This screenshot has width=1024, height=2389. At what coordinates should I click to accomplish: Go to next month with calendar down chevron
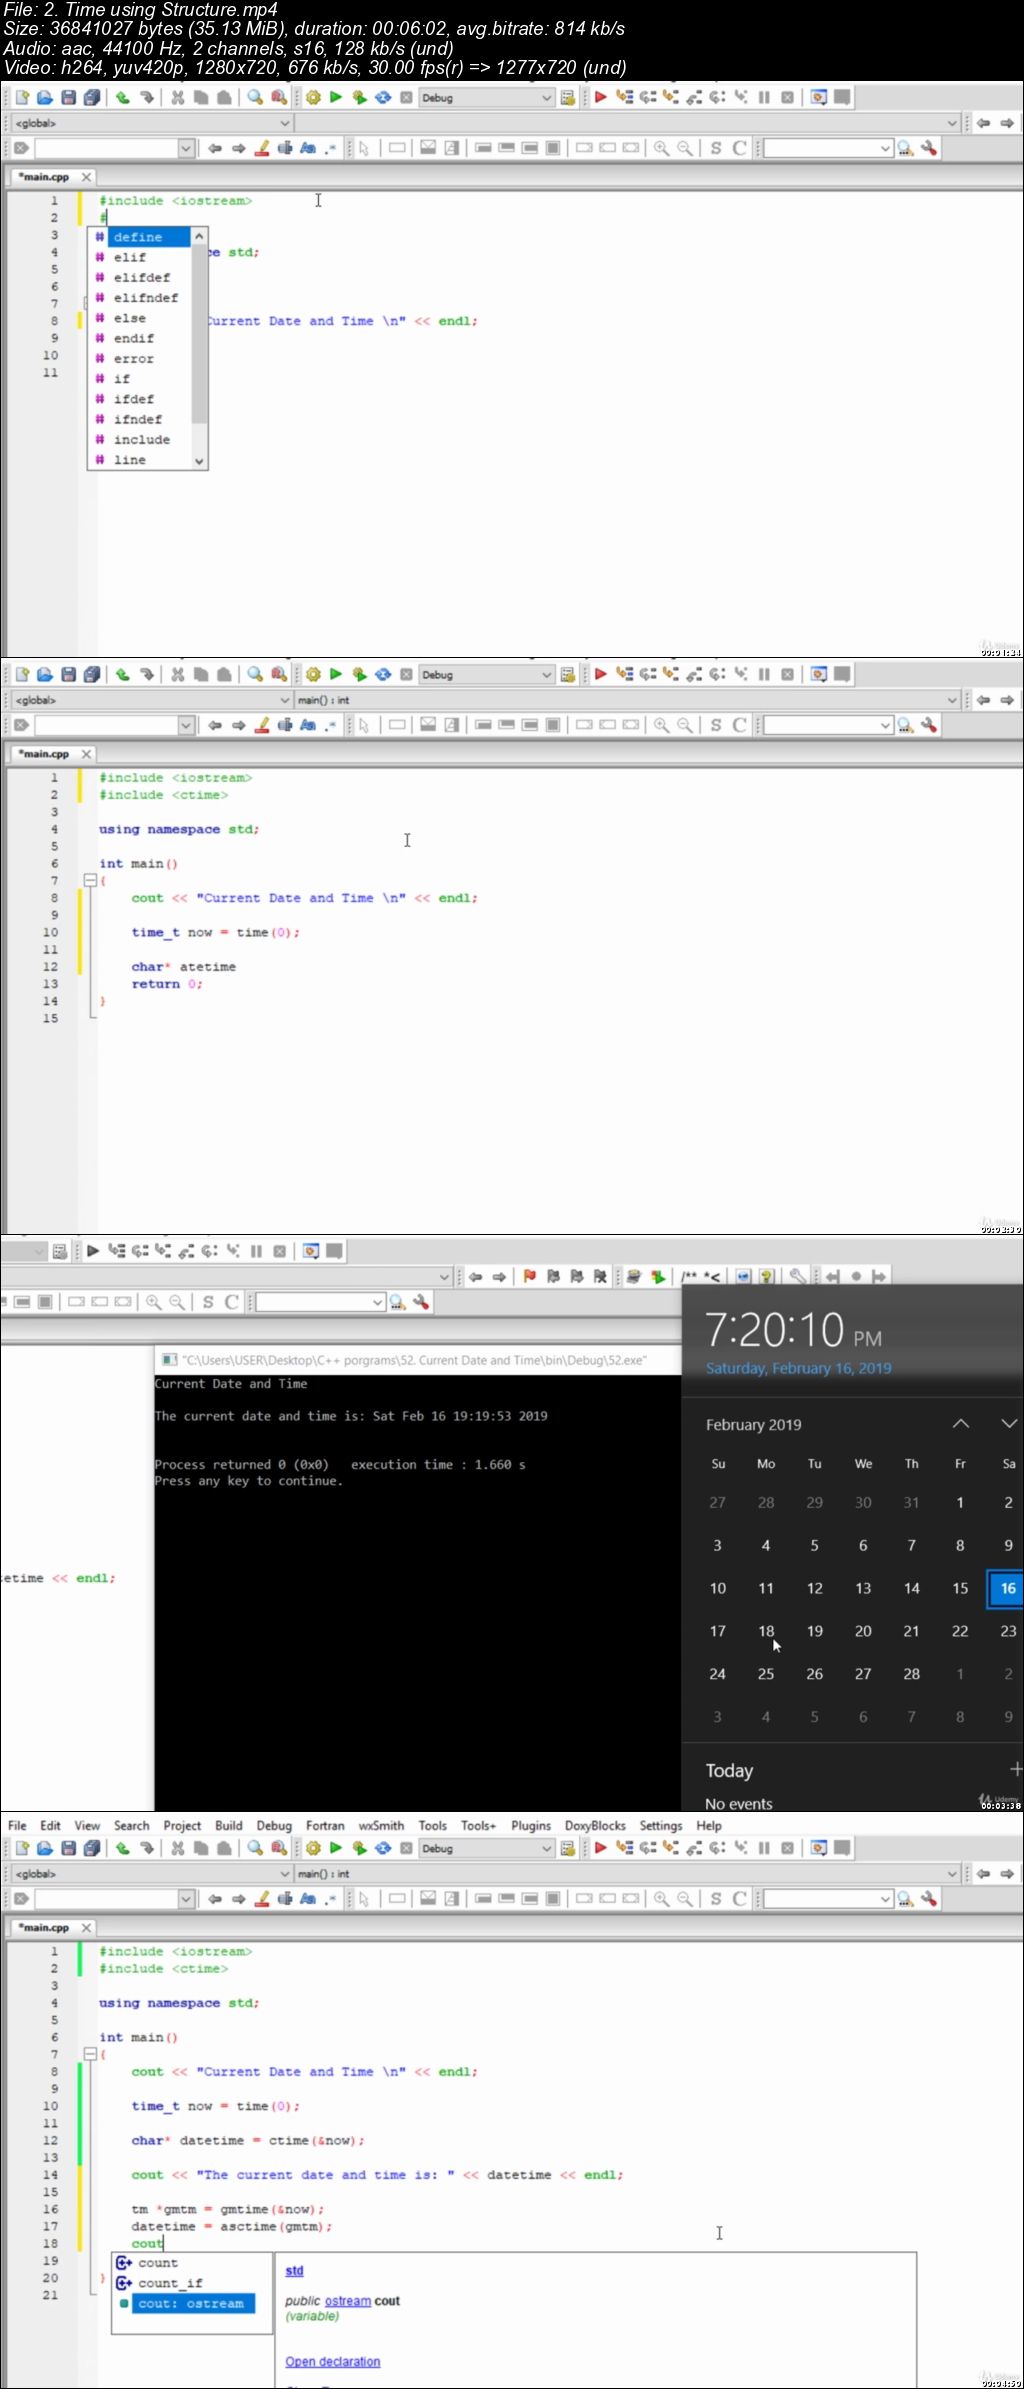coord(1009,1423)
